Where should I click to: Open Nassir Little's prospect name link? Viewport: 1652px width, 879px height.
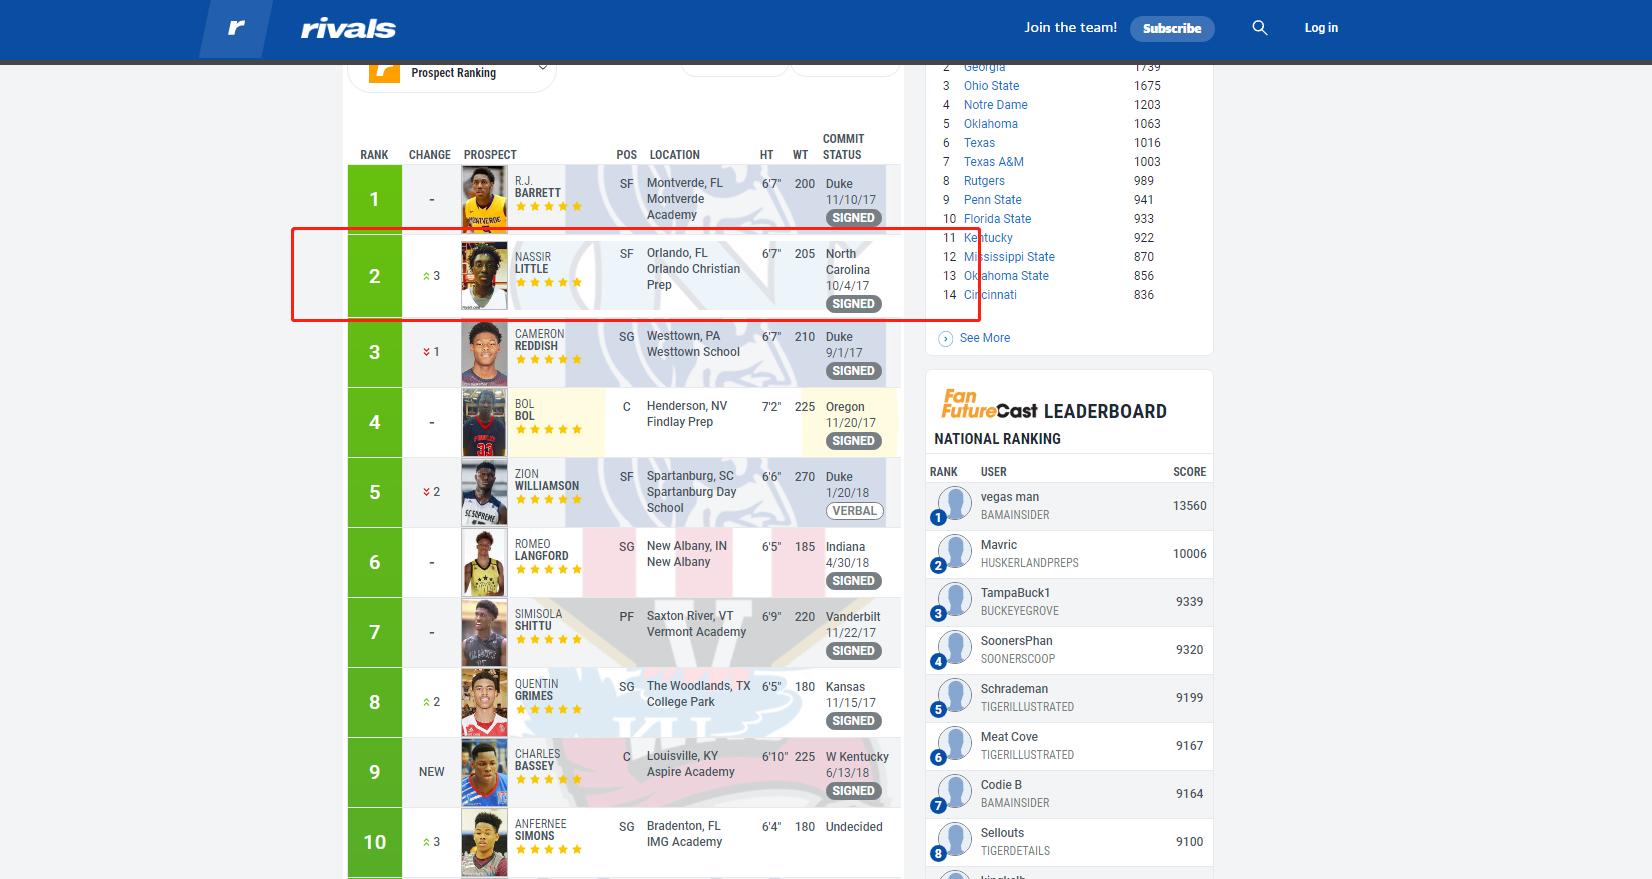pyautogui.click(x=533, y=263)
